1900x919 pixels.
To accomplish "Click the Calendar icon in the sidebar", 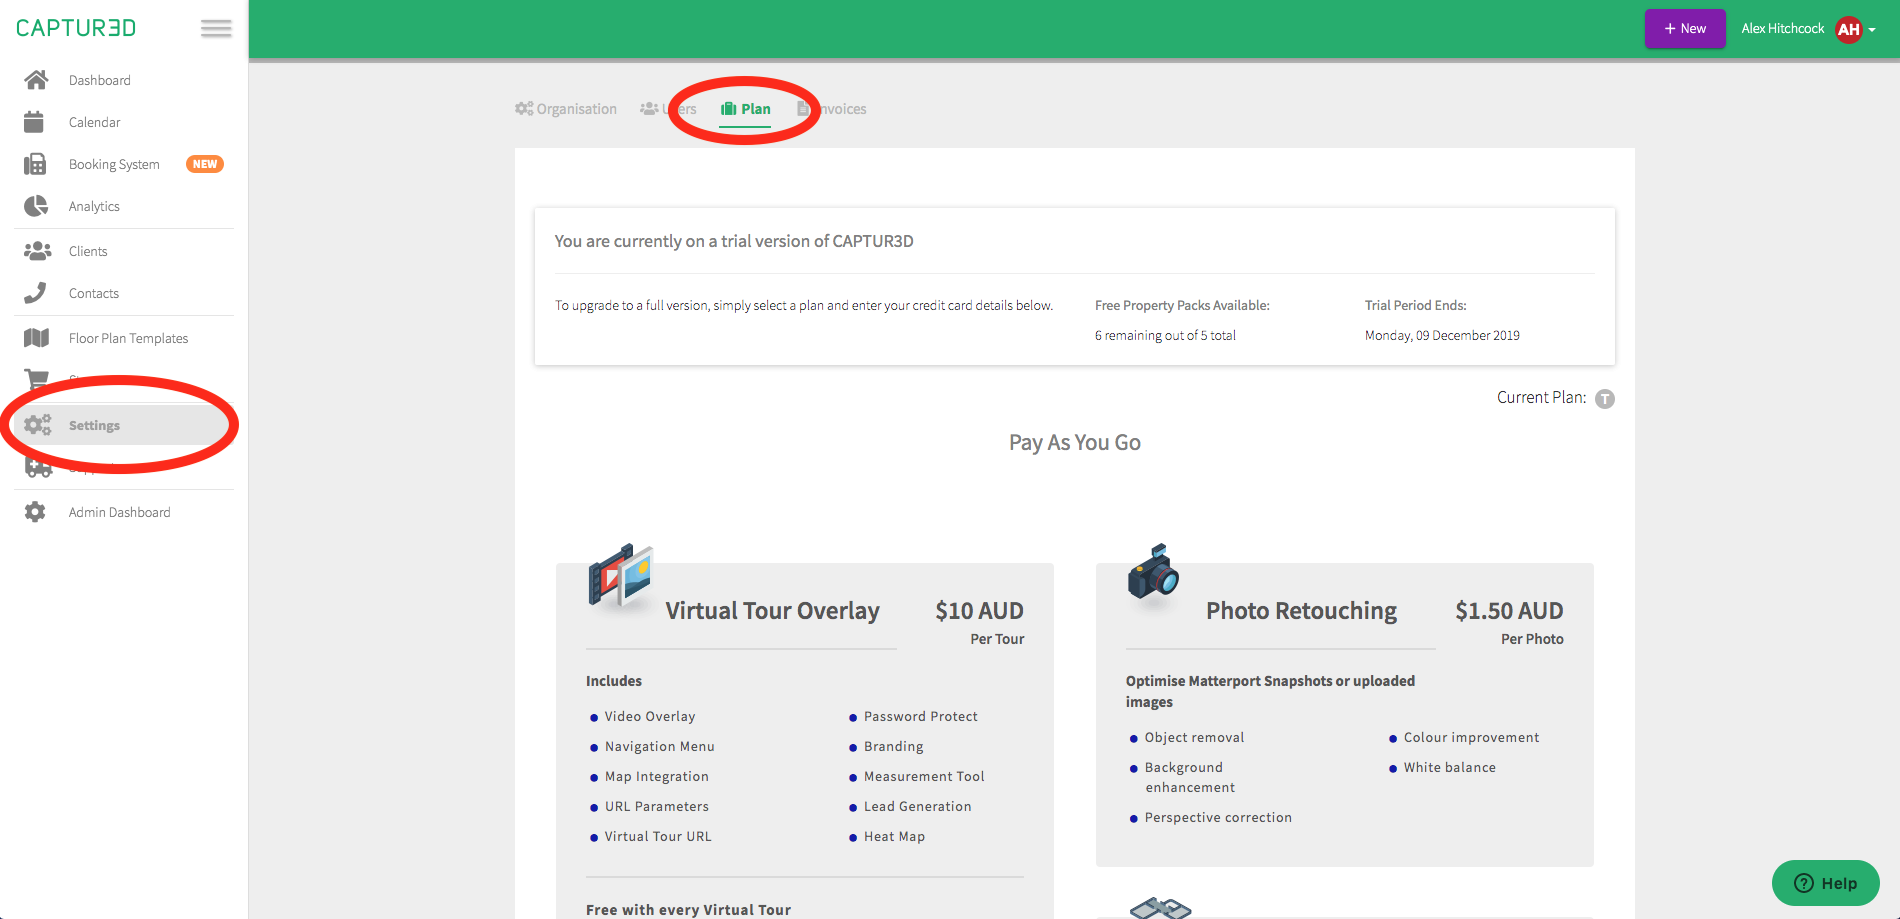I will [34, 122].
